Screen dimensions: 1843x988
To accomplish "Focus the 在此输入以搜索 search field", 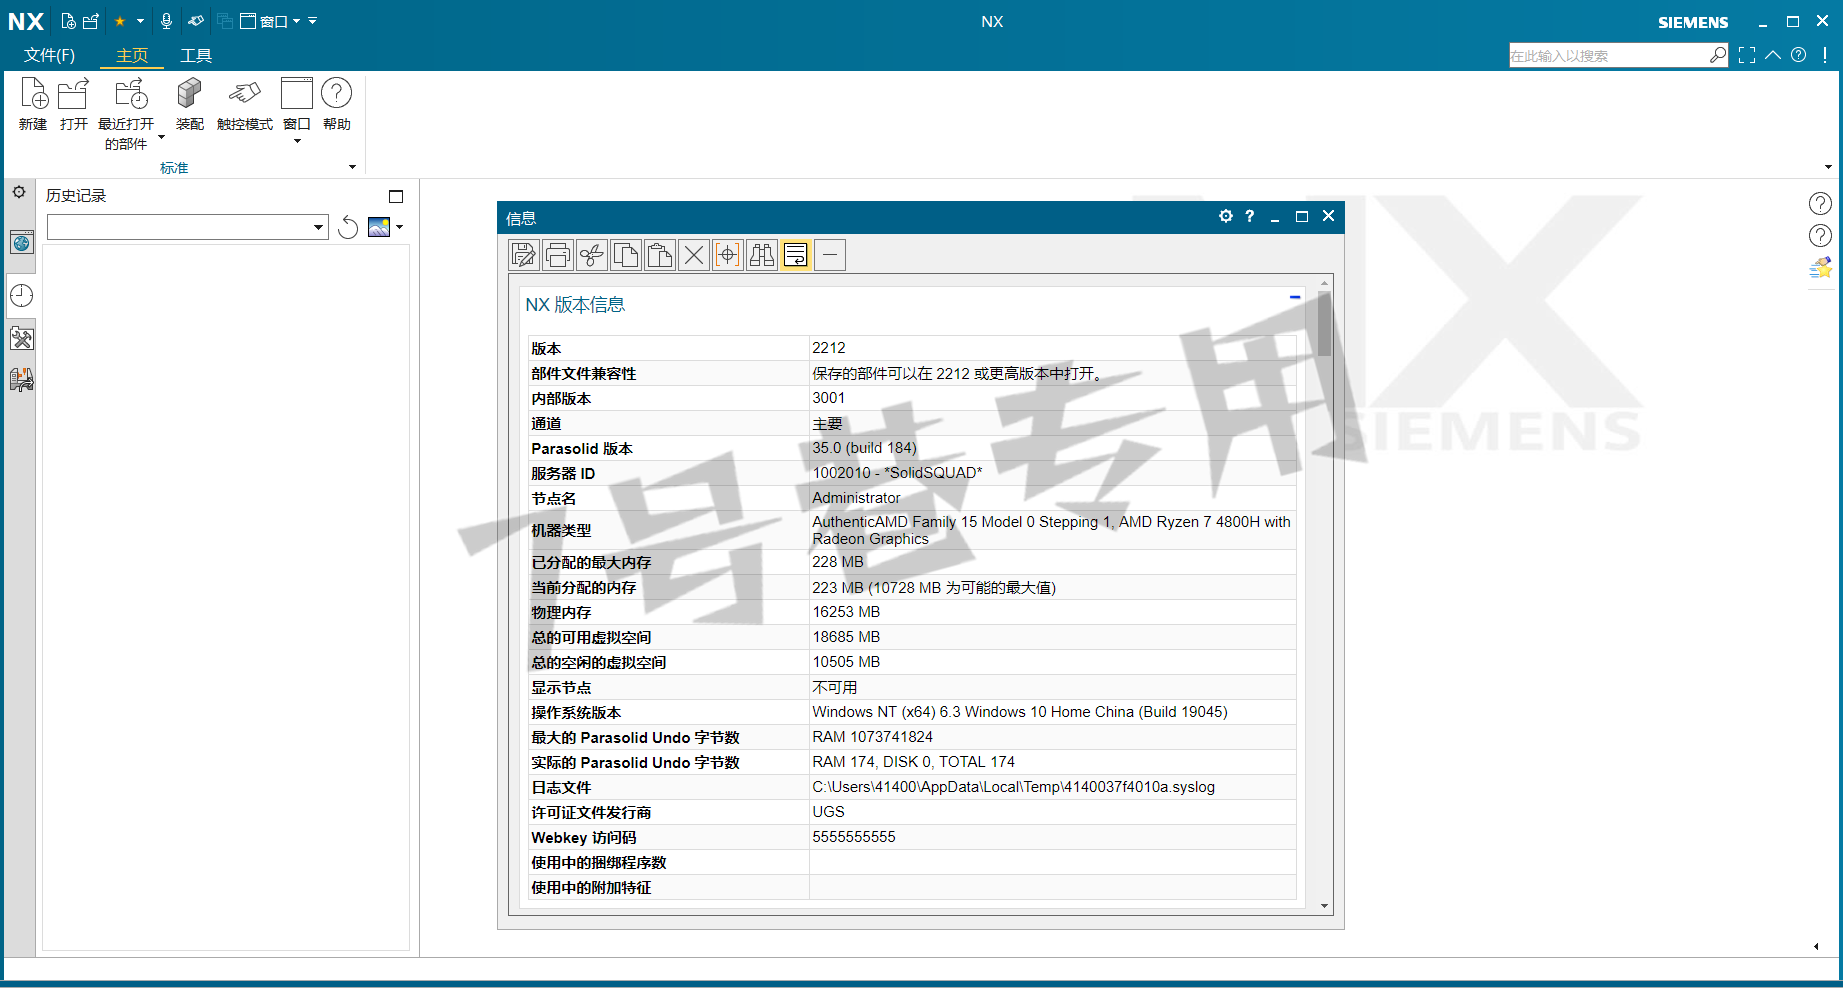I will coord(1608,55).
